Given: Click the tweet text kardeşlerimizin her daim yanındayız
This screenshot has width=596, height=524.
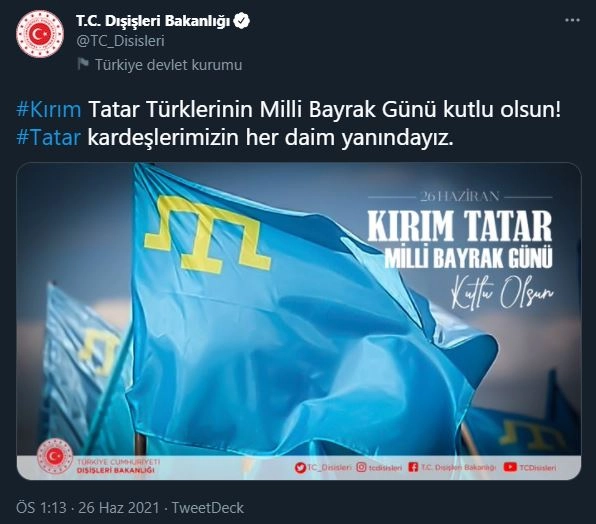Looking at the screenshot, I should (271, 138).
